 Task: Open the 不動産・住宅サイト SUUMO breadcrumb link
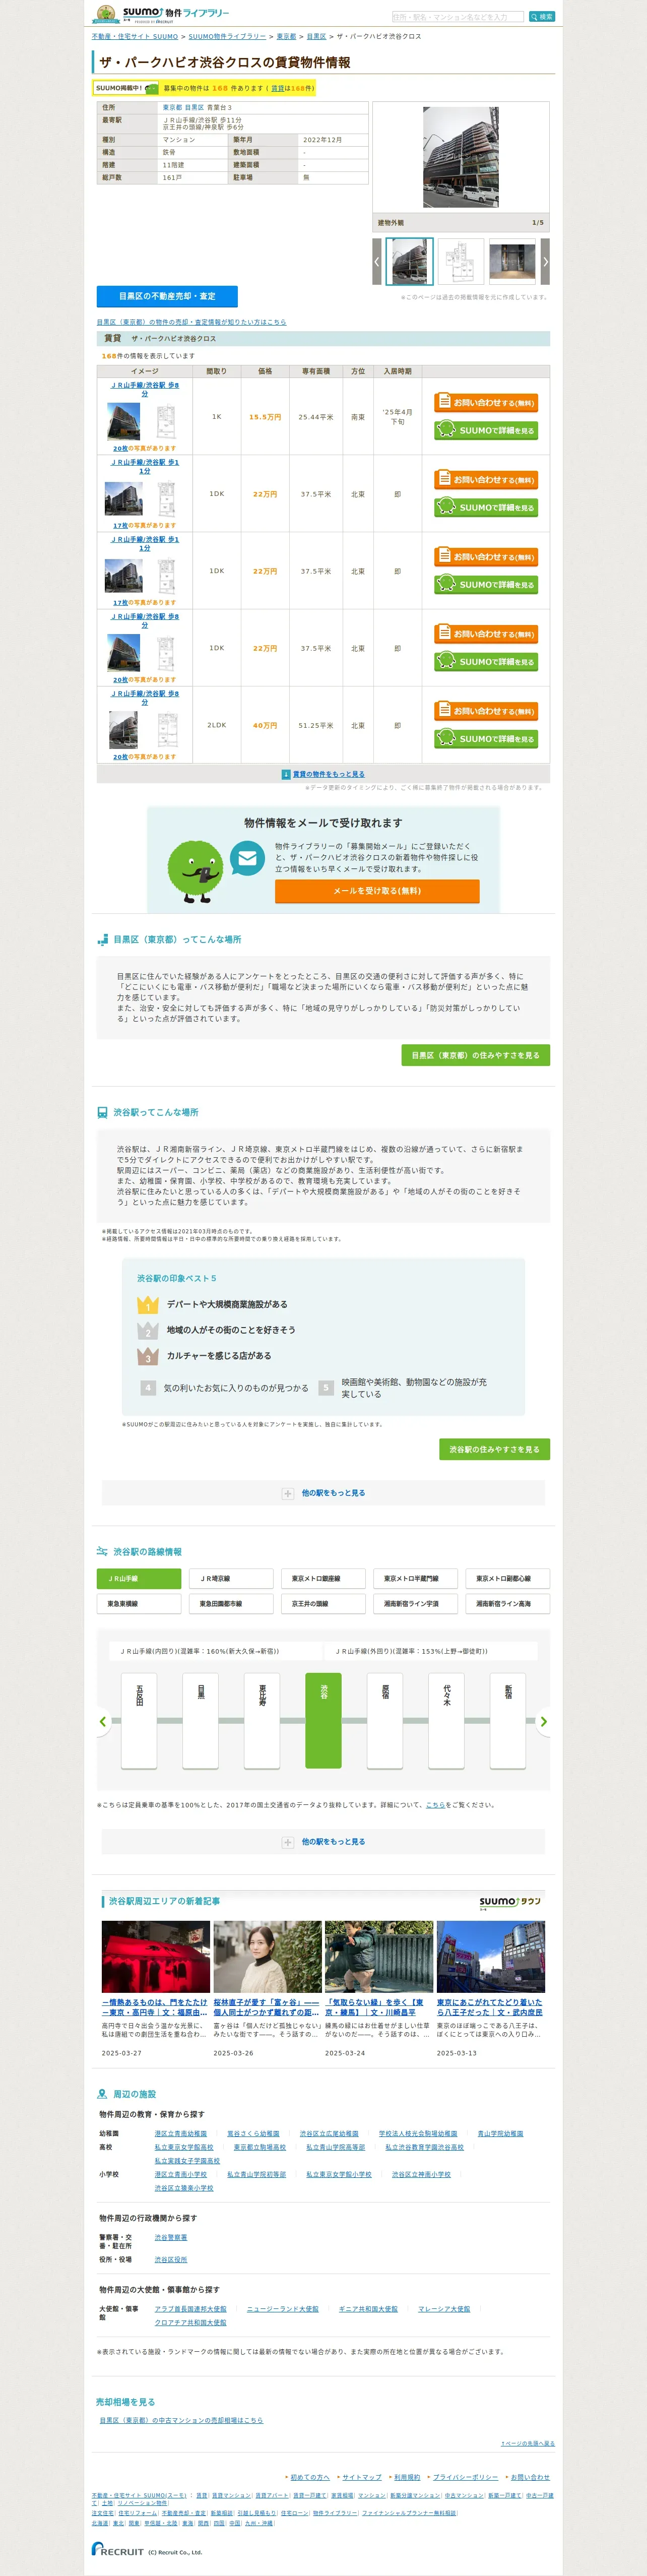point(135,36)
